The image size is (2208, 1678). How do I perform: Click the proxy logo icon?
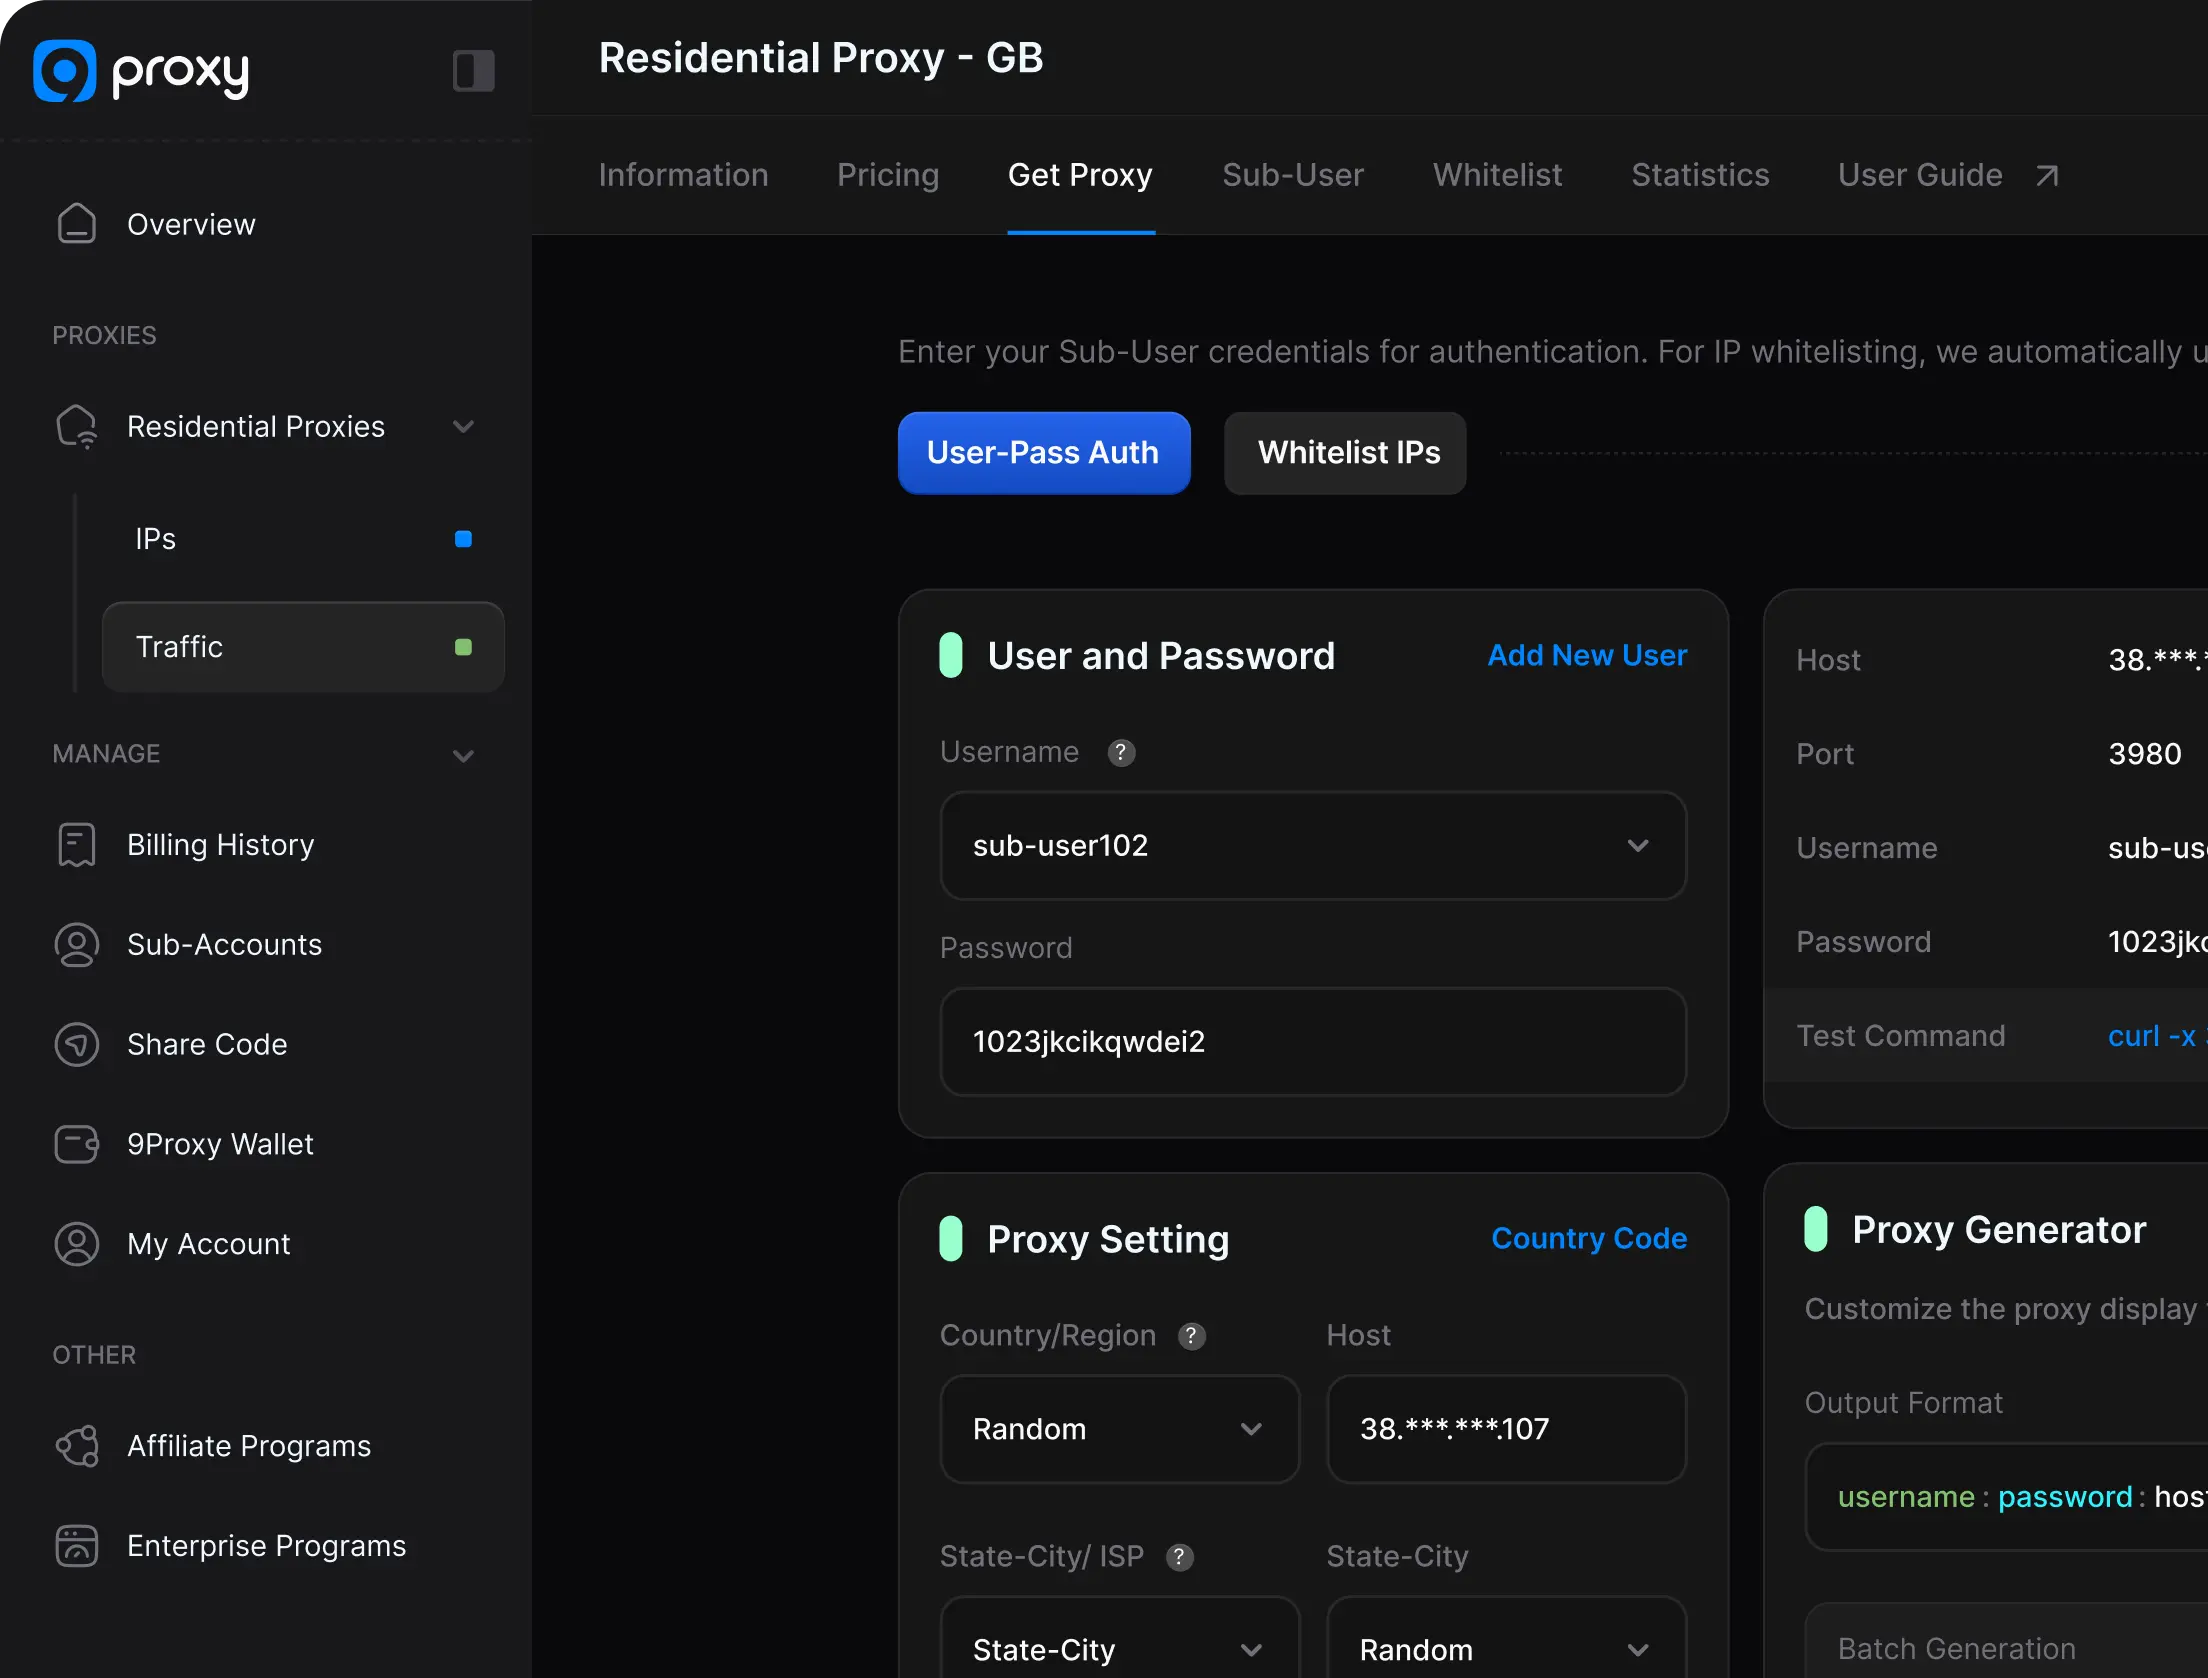pos(65,70)
